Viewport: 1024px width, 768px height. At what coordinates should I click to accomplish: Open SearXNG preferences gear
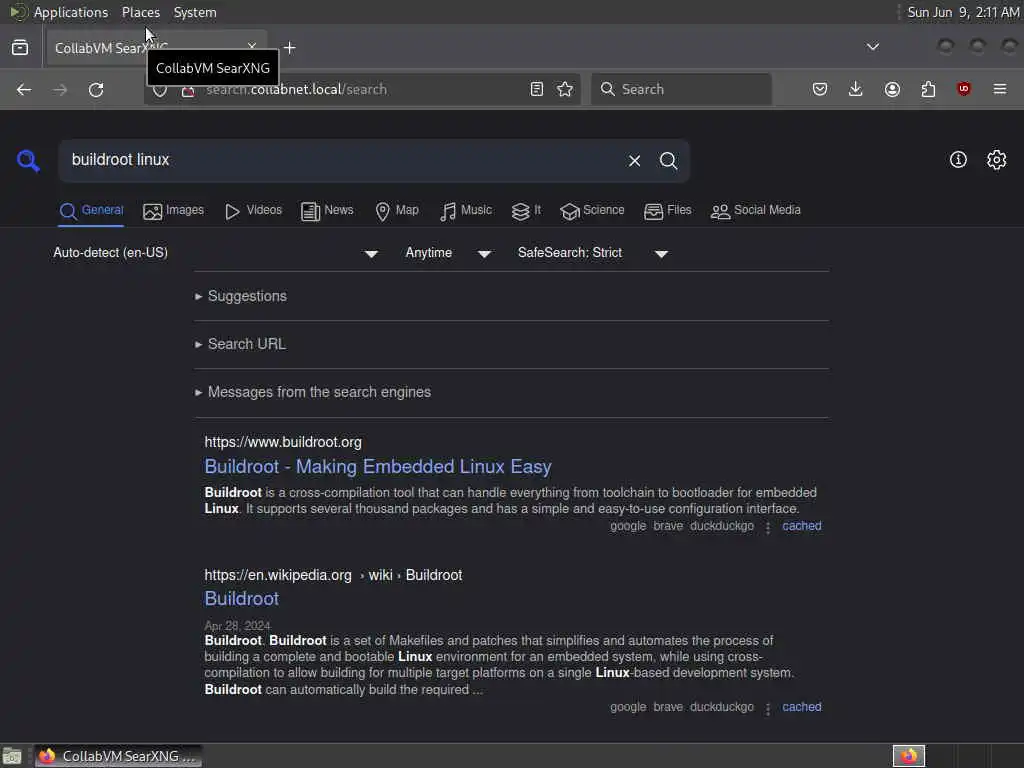click(x=997, y=160)
